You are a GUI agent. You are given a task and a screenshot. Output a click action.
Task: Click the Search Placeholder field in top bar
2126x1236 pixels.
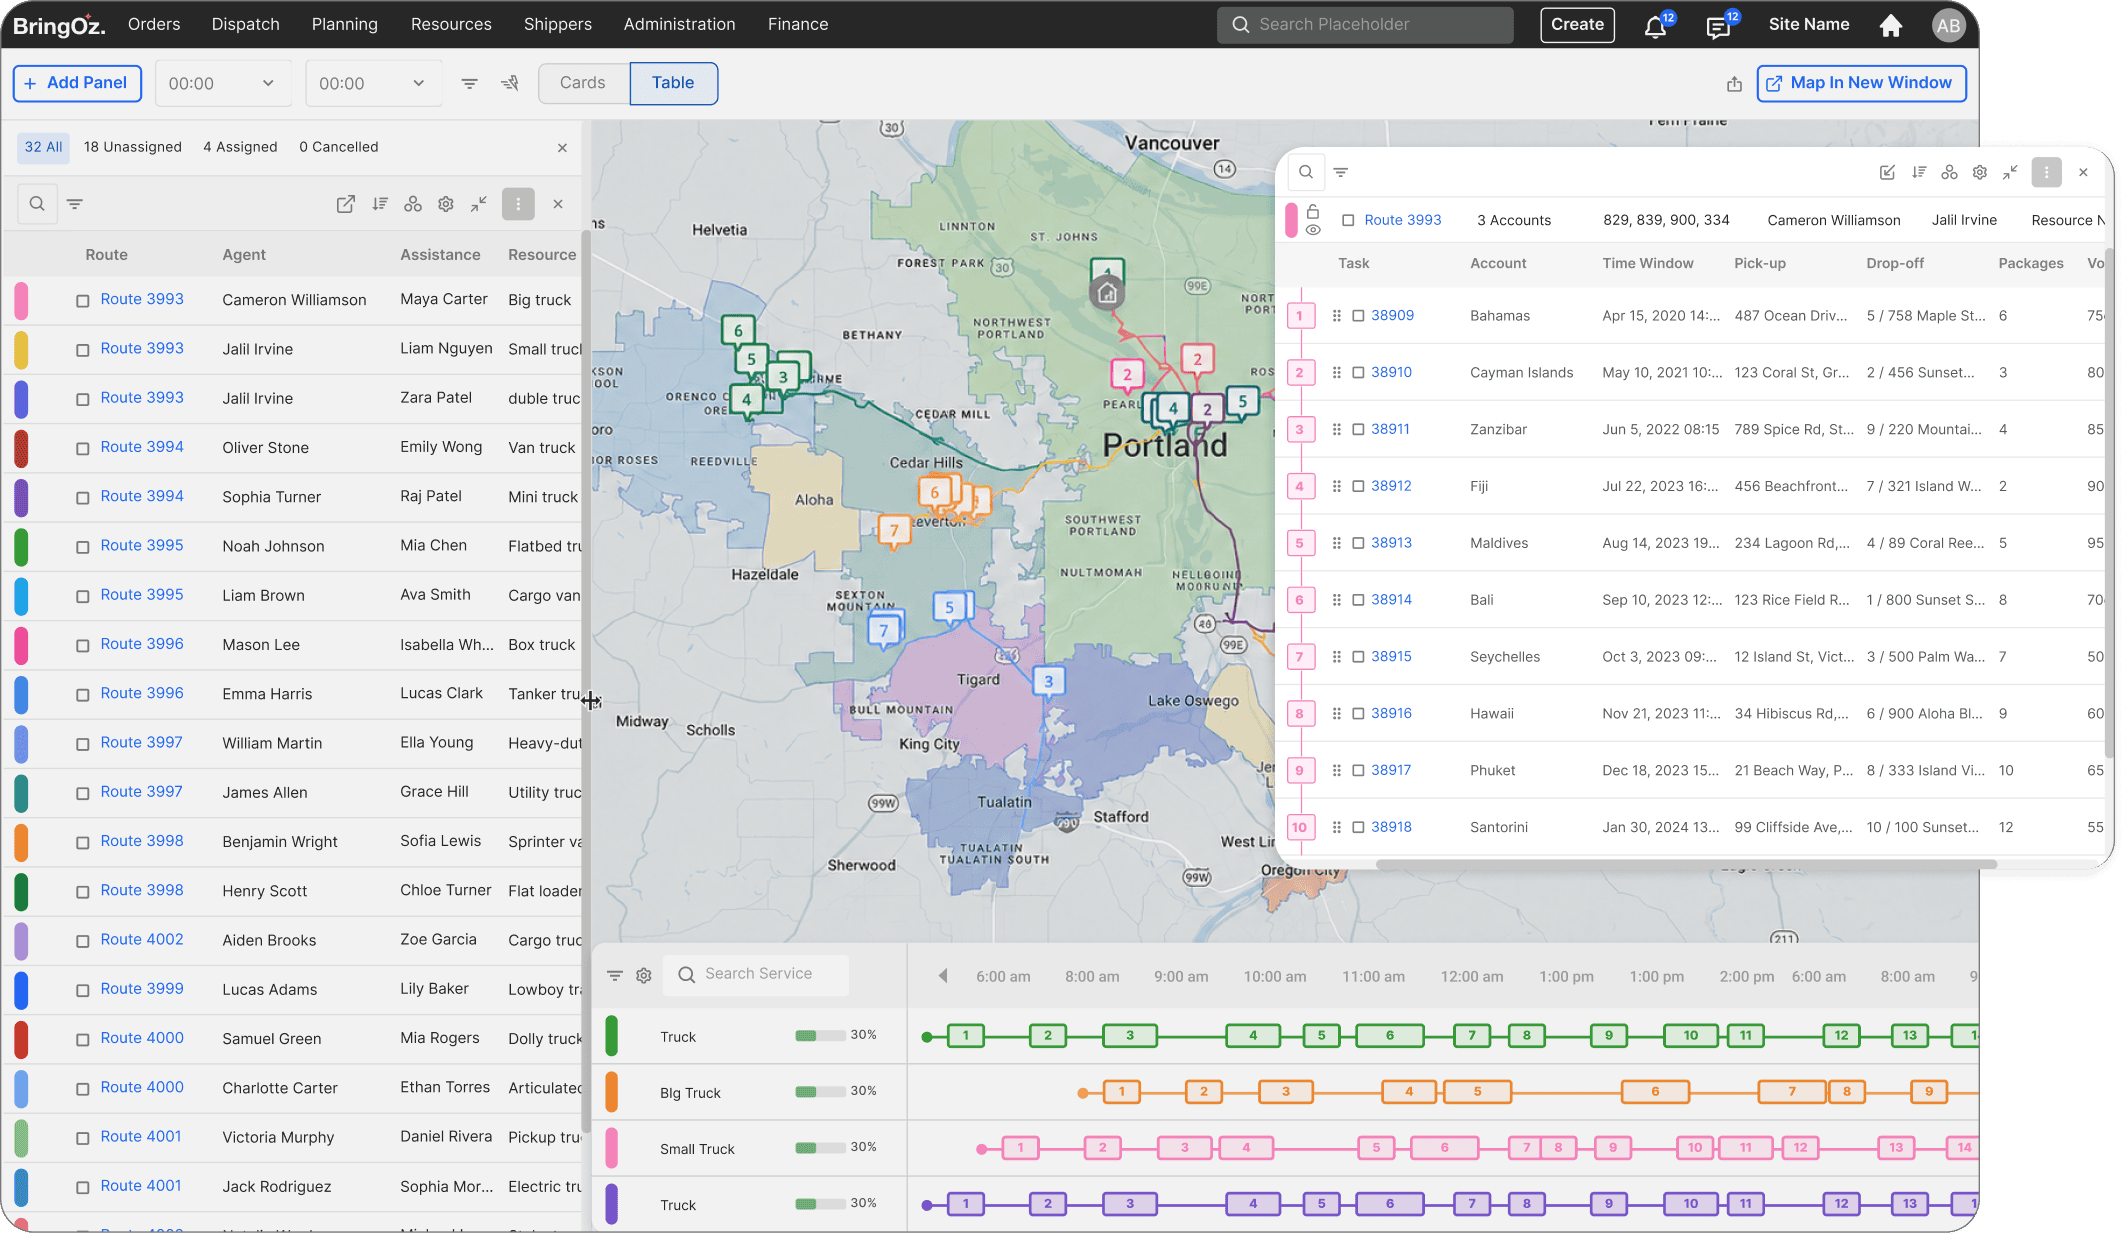click(1365, 25)
